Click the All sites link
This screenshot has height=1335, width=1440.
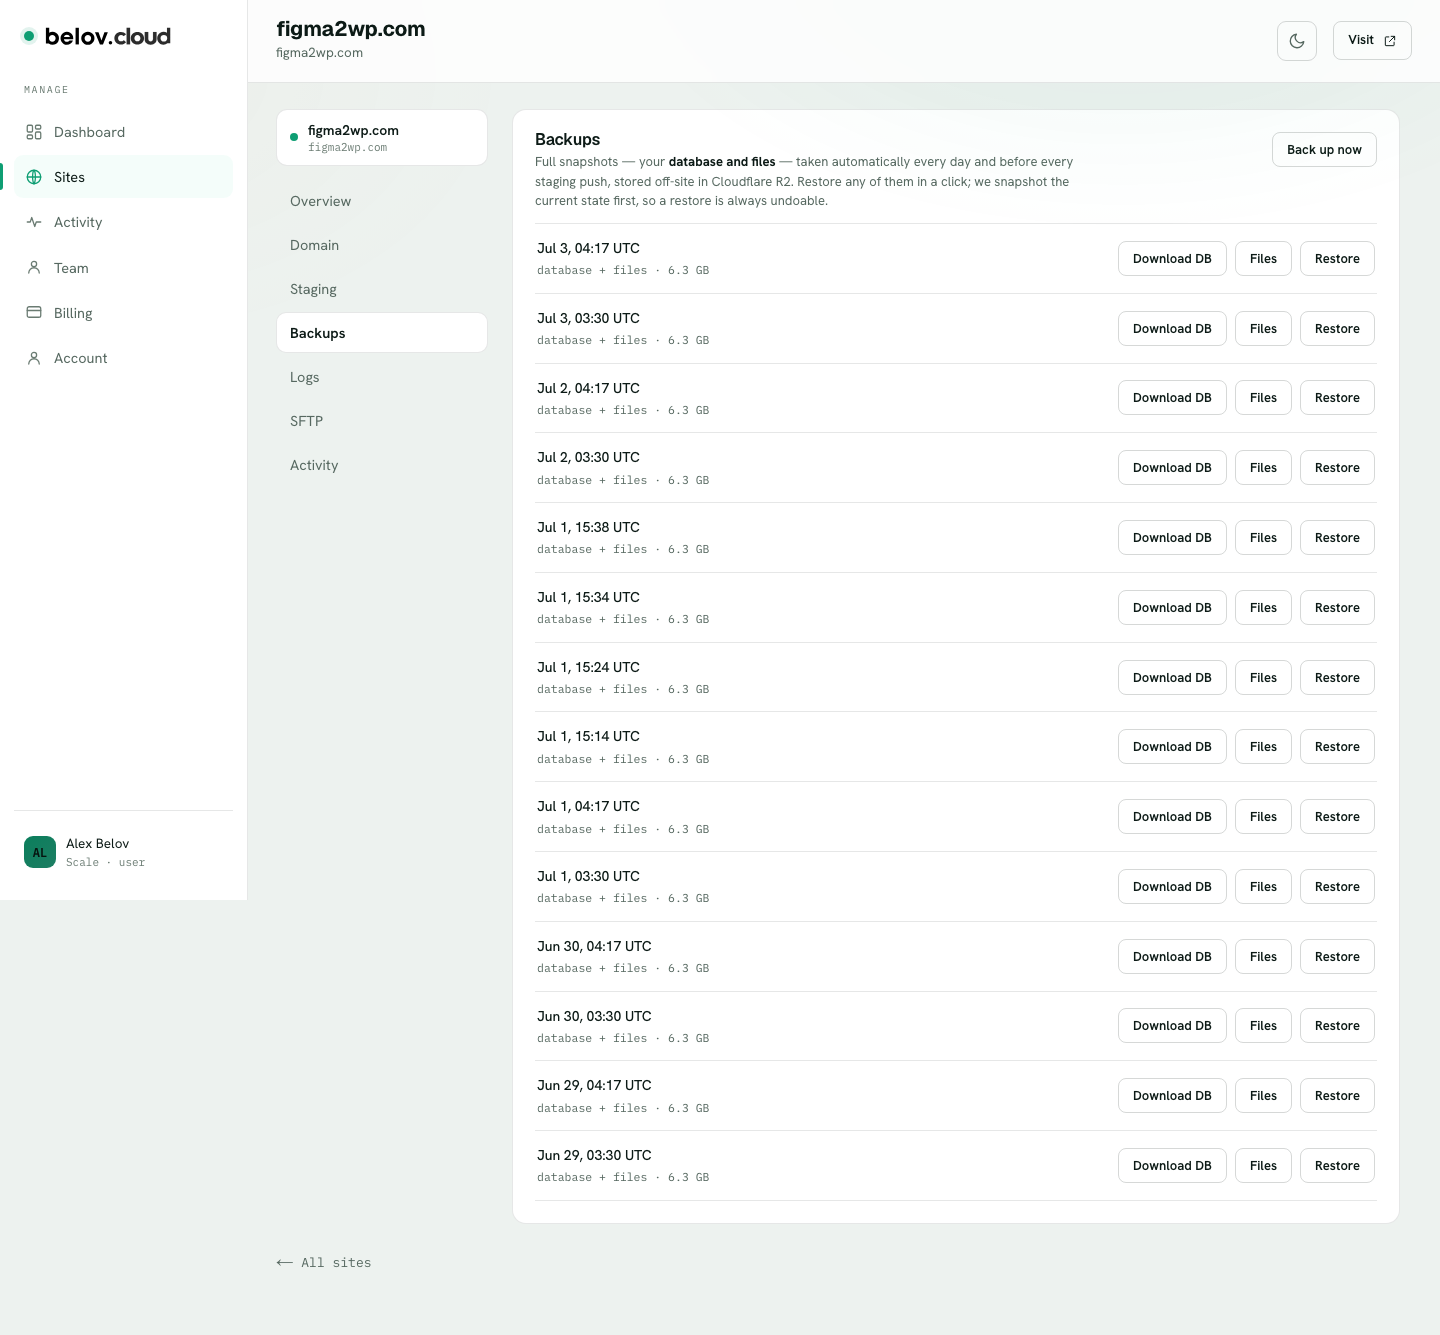point(324,1263)
